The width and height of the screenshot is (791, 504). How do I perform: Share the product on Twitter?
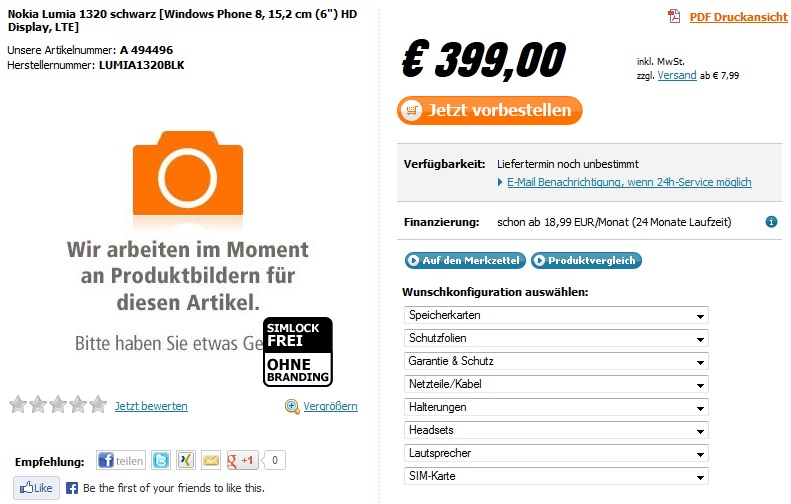coord(161,460)
